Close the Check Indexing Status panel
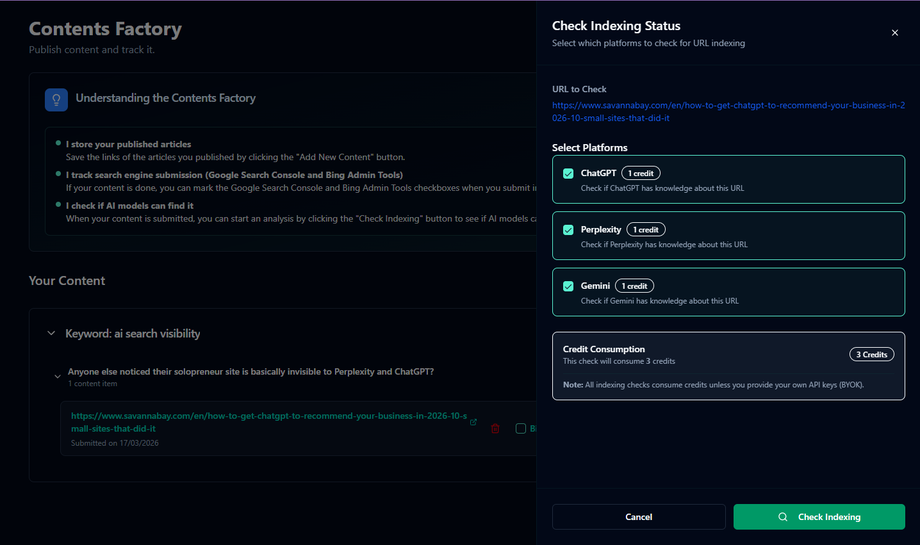Viewport: 920px width, 545px height. (x=894, y=33)
